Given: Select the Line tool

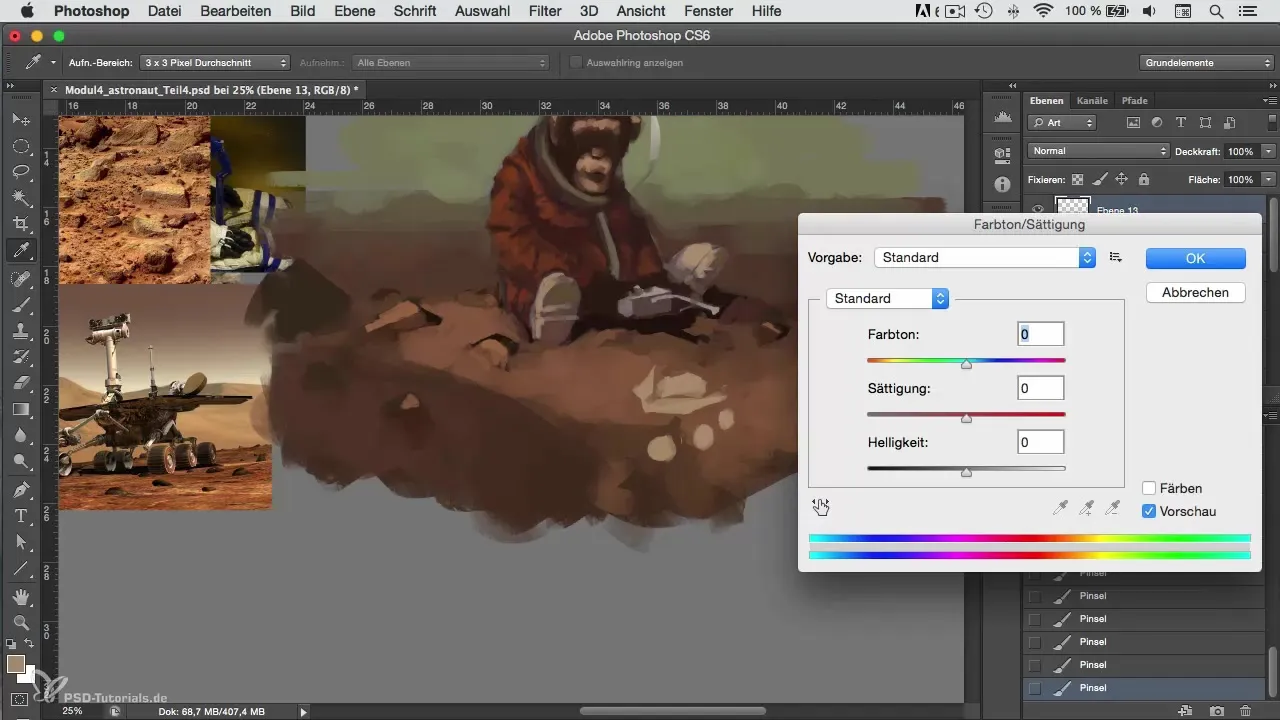Looking at the screenshot, I should tap(20, 568).
